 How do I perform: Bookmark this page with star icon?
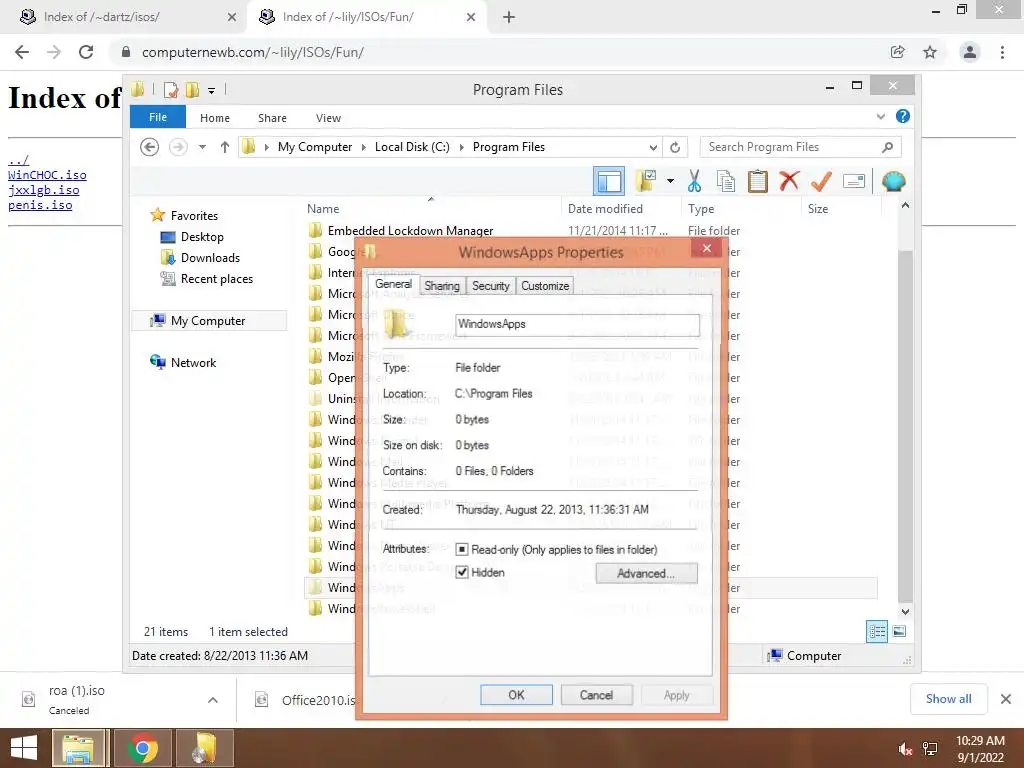click(930, 52)
